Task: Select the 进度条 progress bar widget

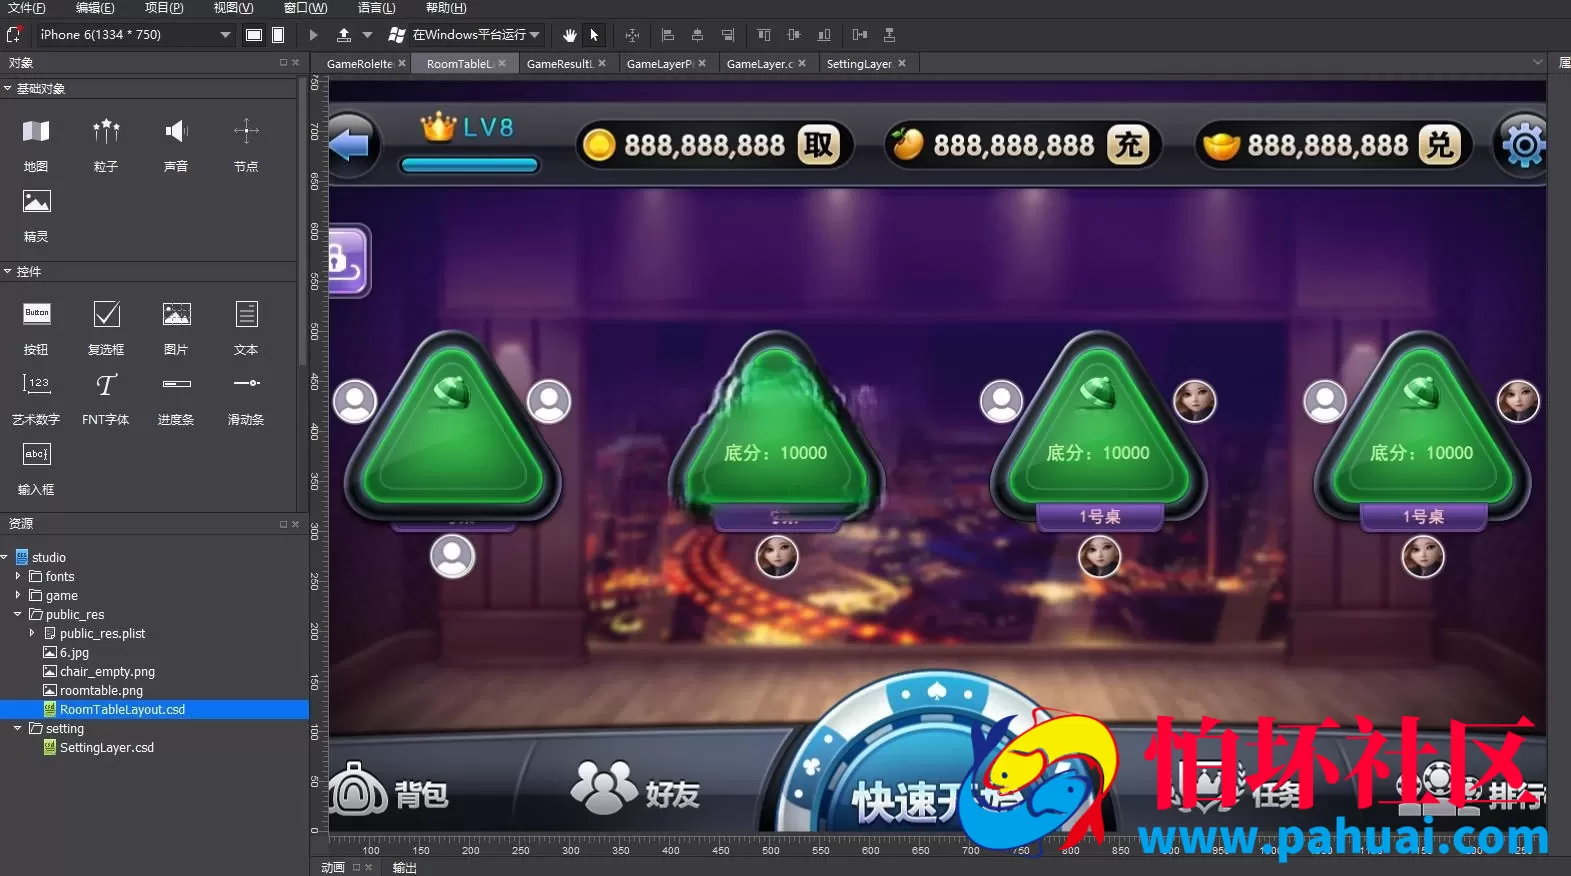Action: [176, 397]
